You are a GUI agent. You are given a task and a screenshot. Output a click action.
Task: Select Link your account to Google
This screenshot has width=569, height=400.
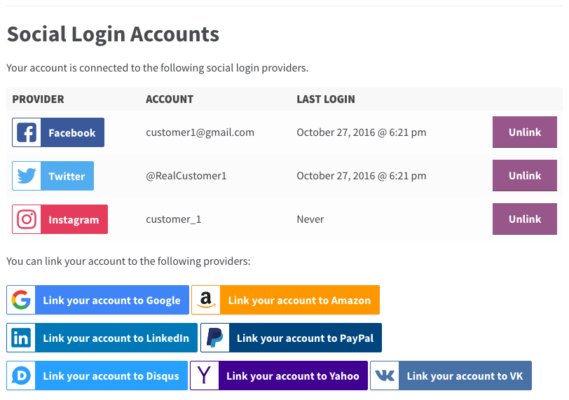point(98,300)
